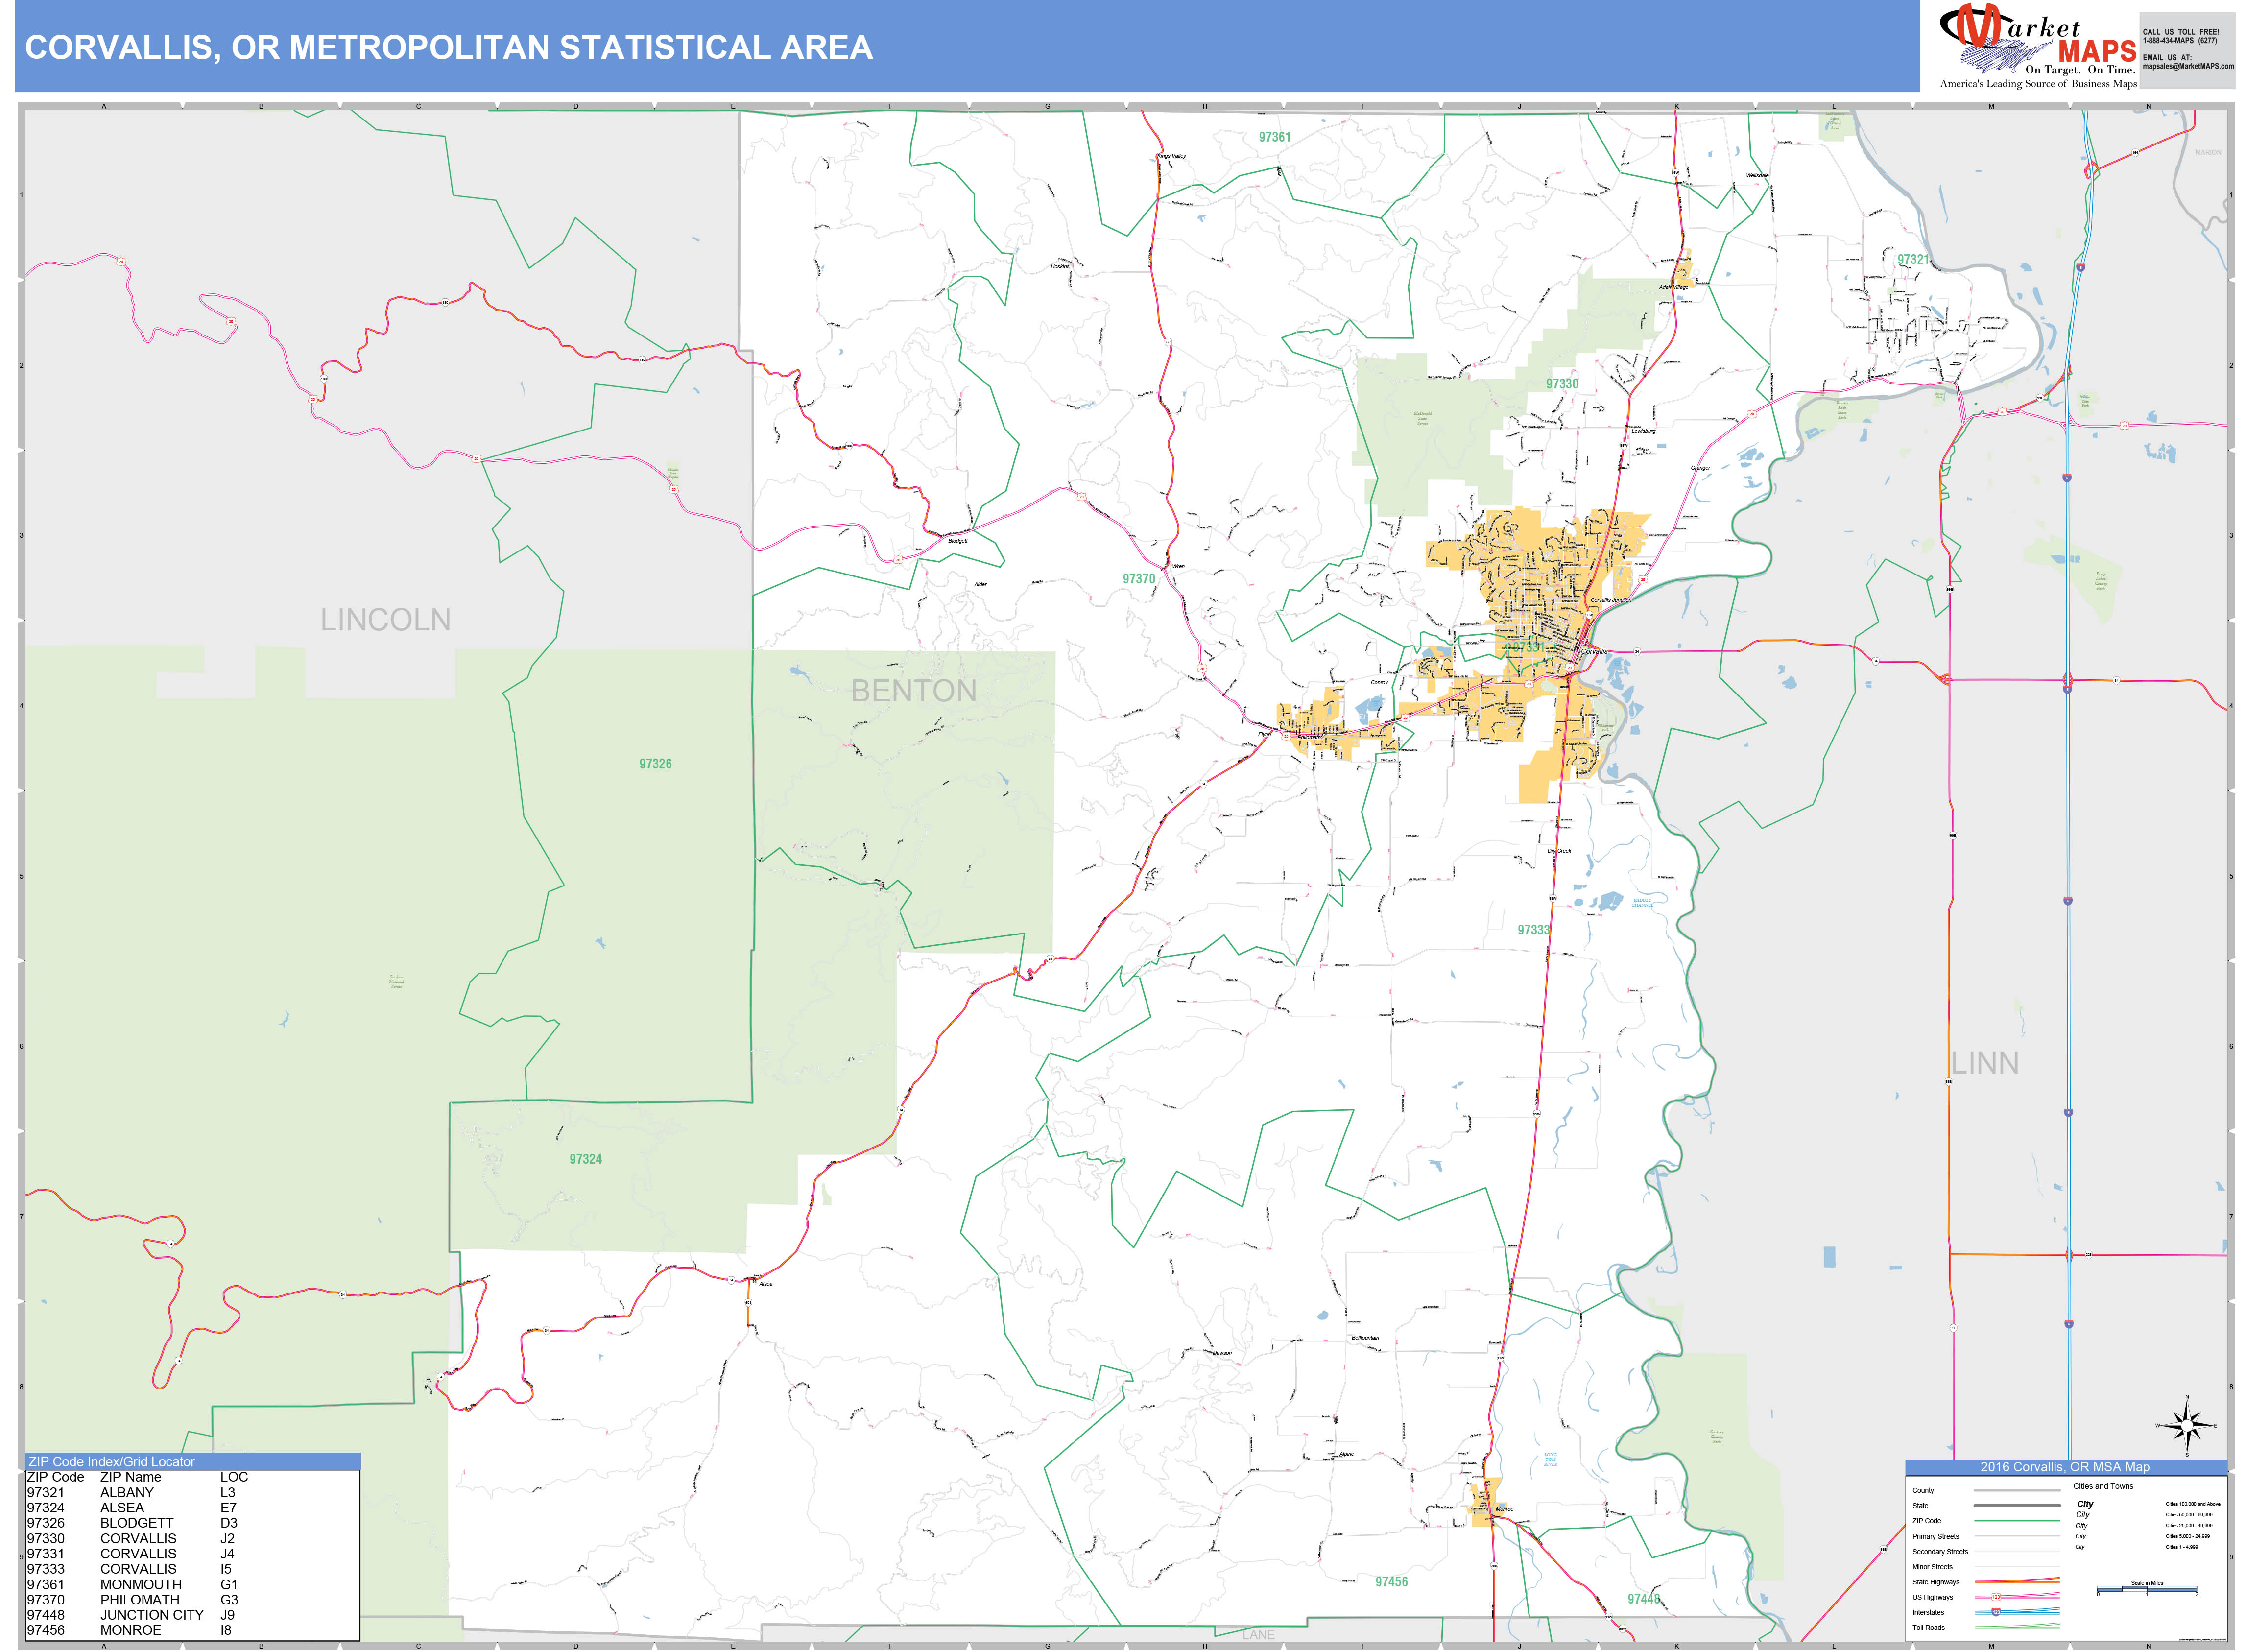Image resolution: width=2246 pixels, height=1652 pixels.
Task: Click the Interstates symbol in the legend
Action: click(x=2017, y=1612)
